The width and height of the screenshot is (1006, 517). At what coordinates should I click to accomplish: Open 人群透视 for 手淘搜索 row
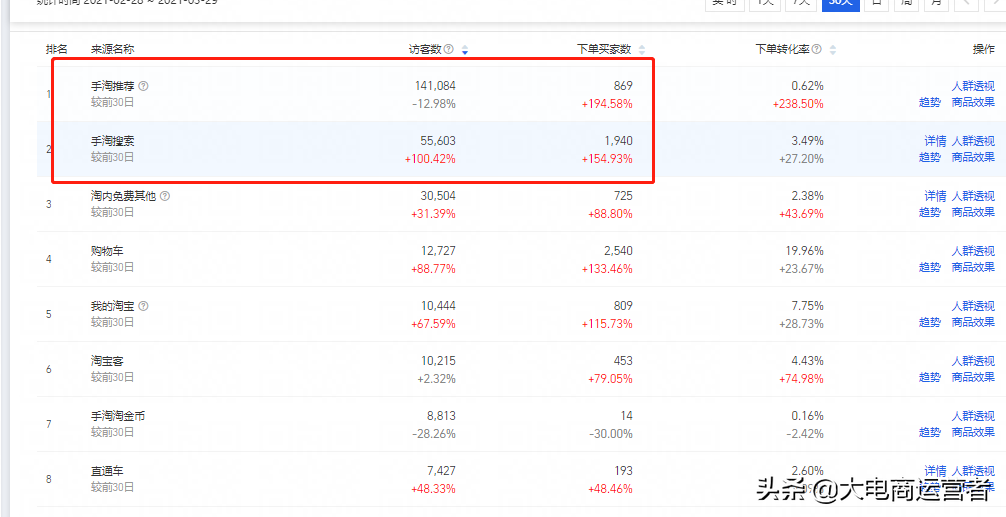(x=973, y=141)
